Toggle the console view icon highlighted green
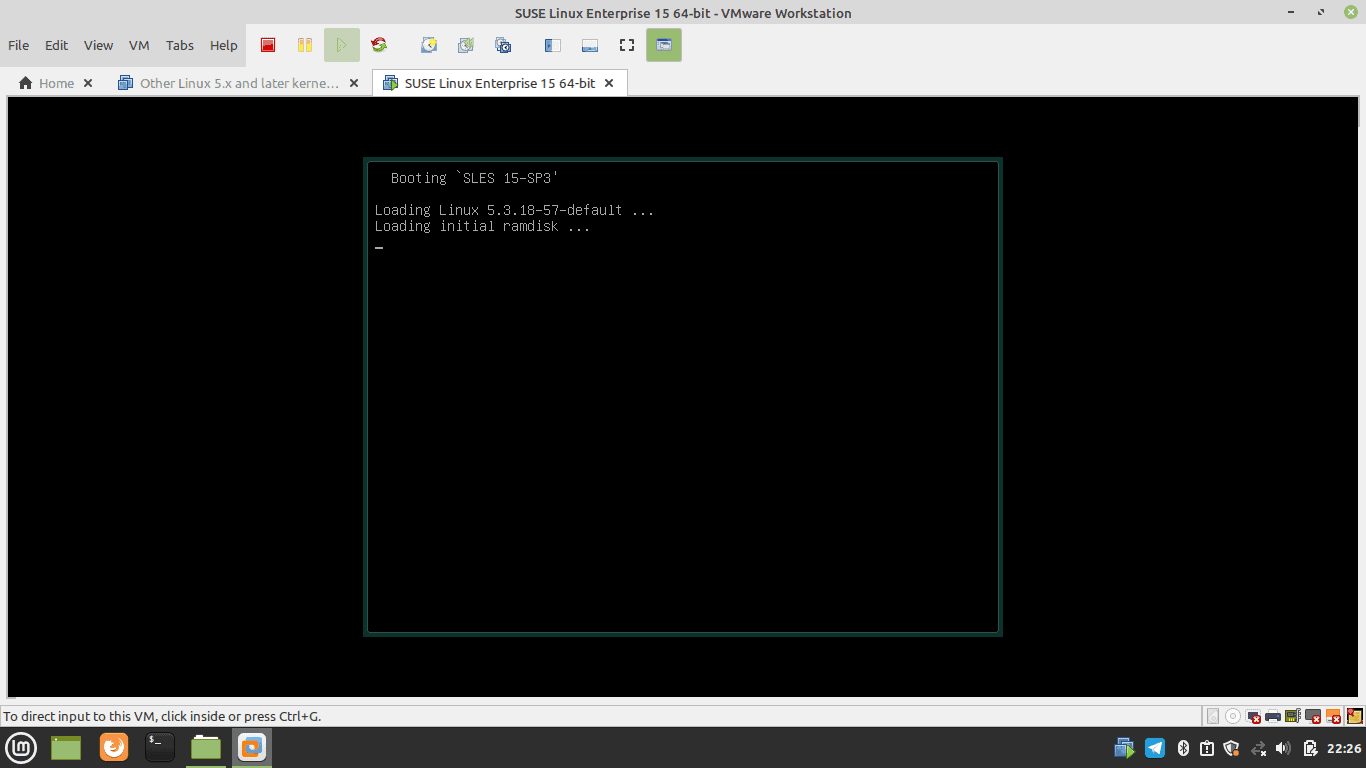Screen dimensions: 1366x768 coord(664,45)
